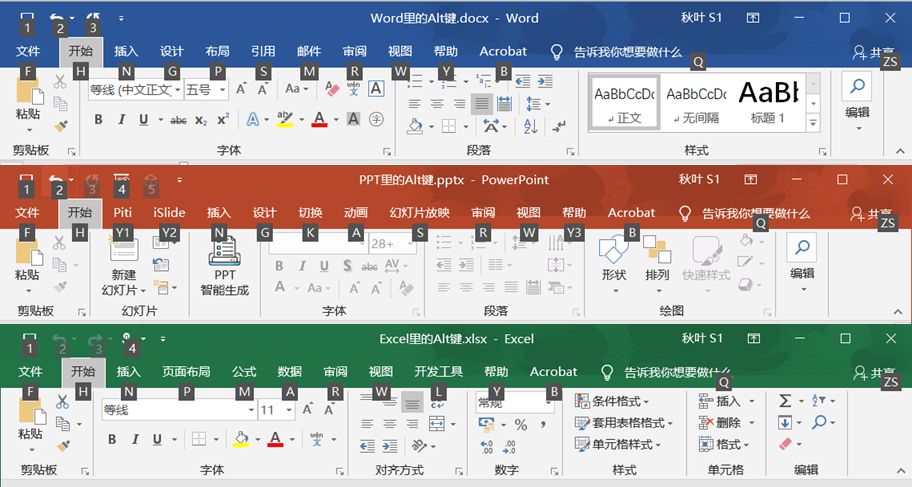Open Word font dialog launcher
The image size is (912, 487).
click(x=387, y=151)
